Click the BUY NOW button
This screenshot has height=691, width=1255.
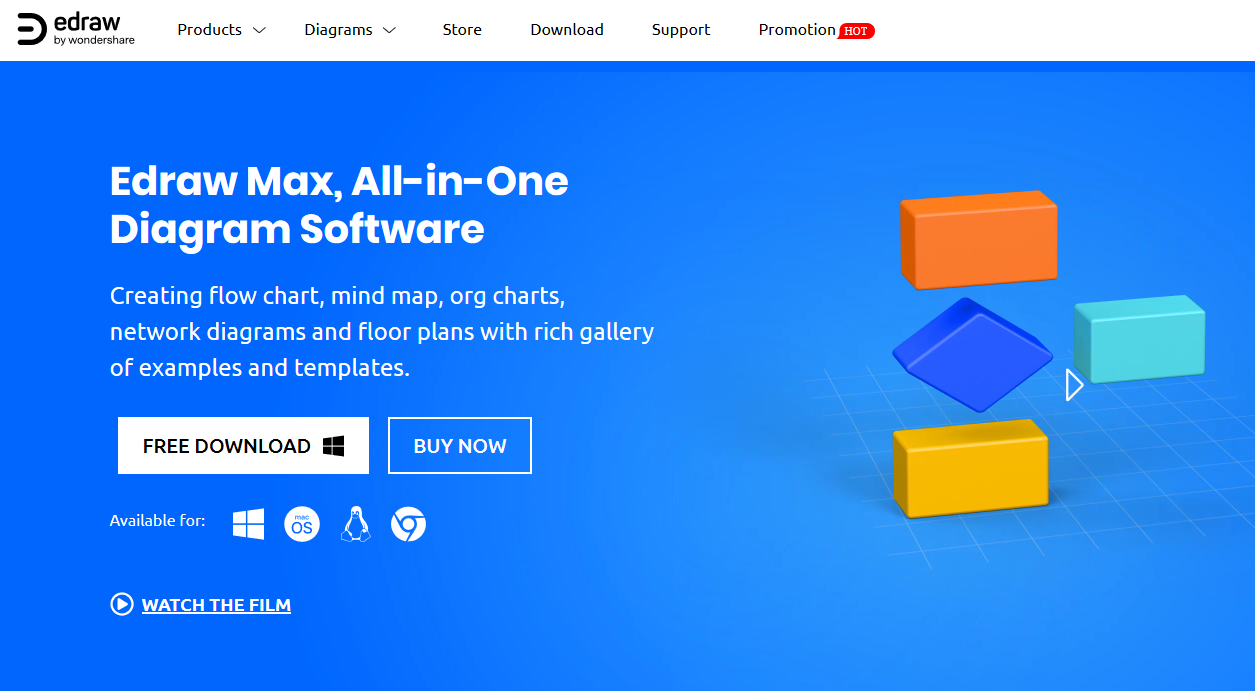tap(460, 446)
